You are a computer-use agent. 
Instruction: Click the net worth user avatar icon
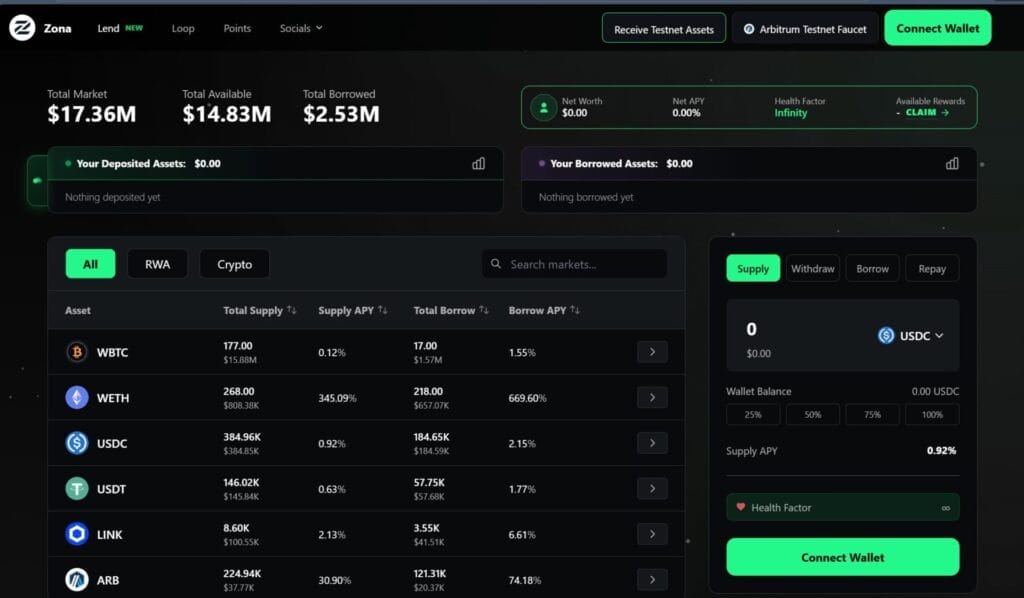[x=543, y=107]
